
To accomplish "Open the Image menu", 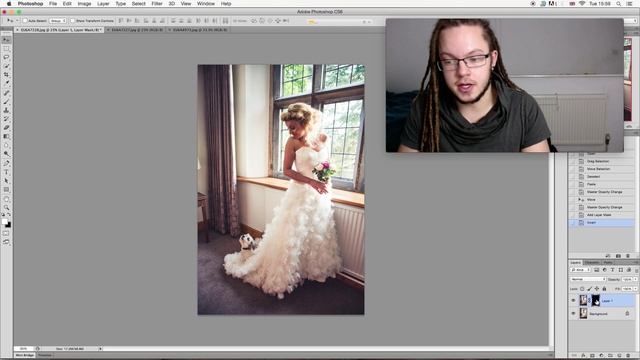I will point(84,3).
